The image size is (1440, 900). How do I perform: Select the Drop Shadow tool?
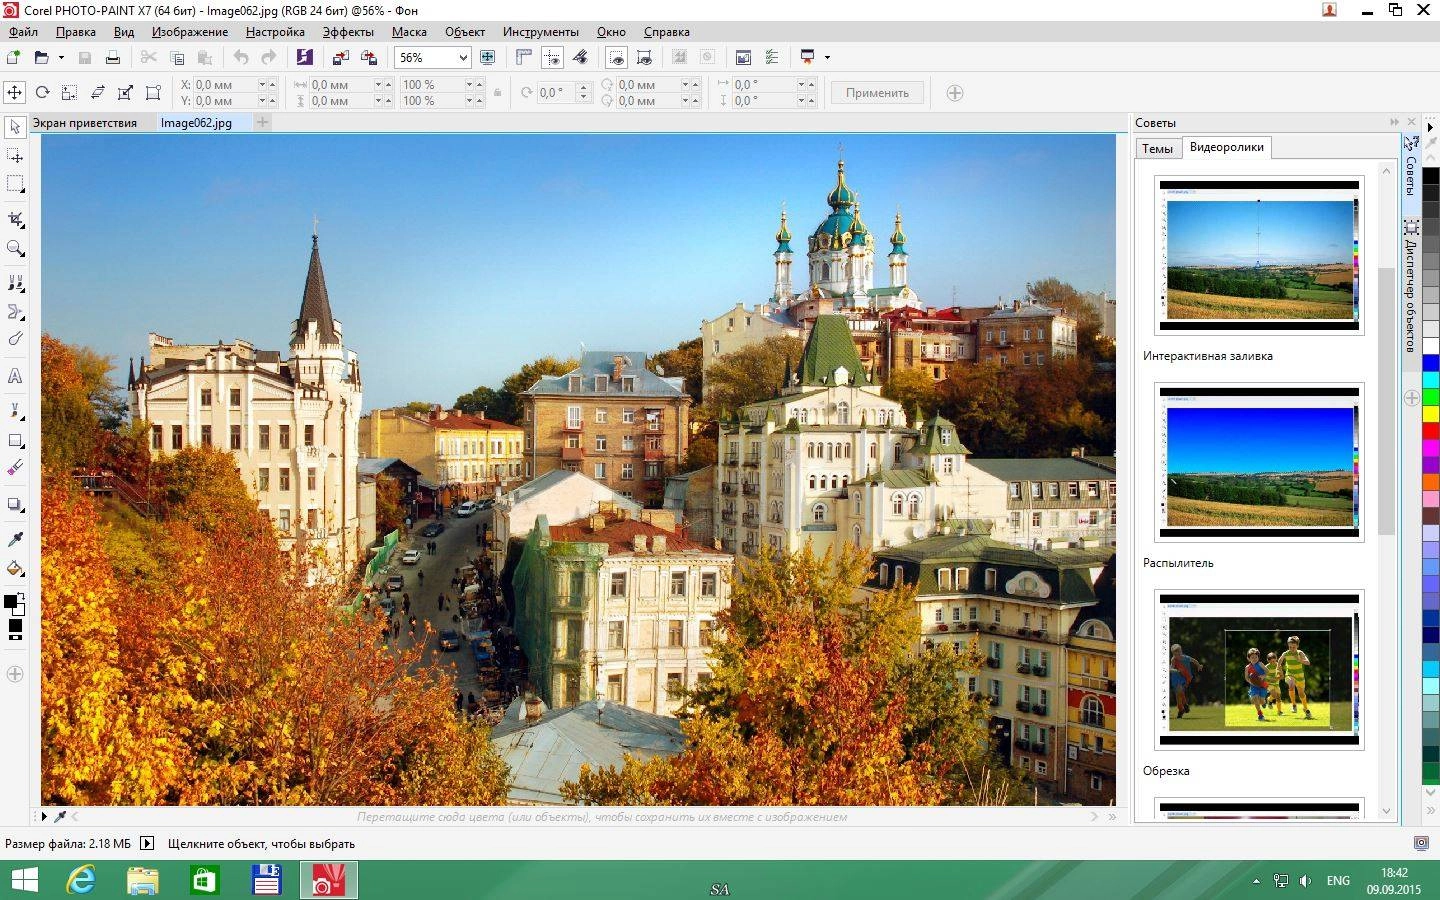(x=15, y=504)
